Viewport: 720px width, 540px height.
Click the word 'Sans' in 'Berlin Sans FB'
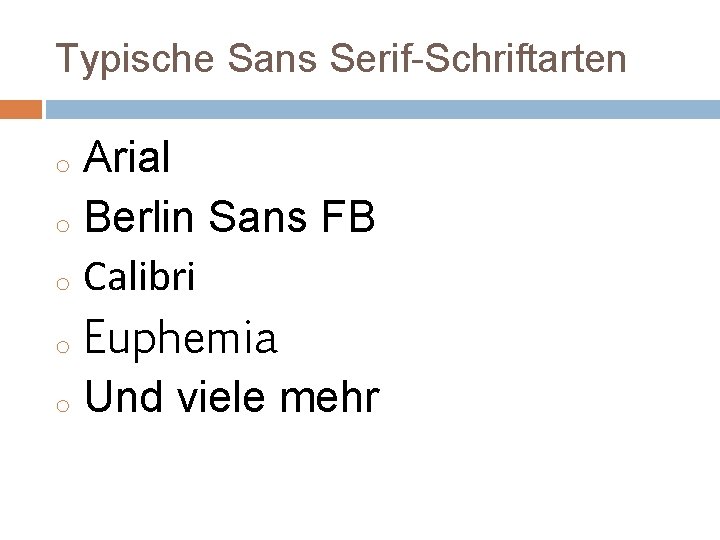258,216
